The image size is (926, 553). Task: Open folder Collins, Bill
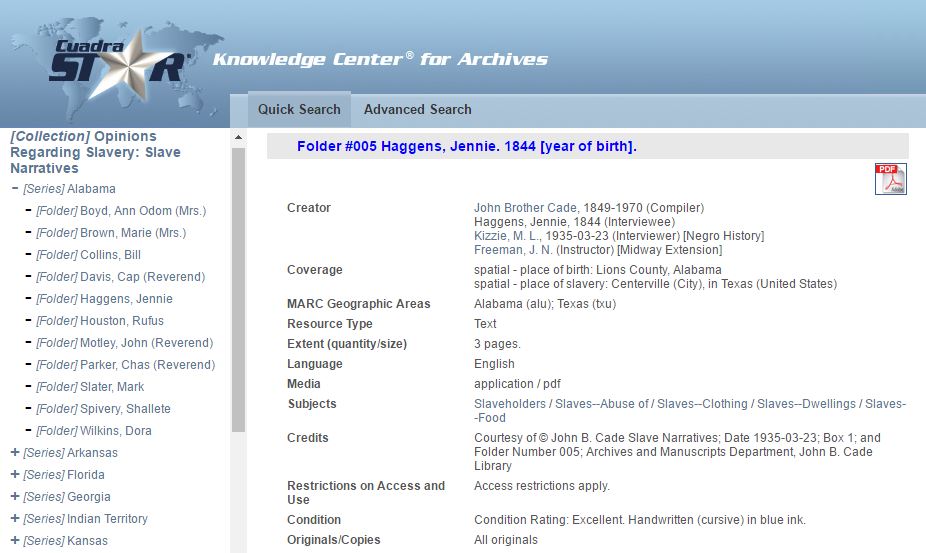tap(89, 255)
